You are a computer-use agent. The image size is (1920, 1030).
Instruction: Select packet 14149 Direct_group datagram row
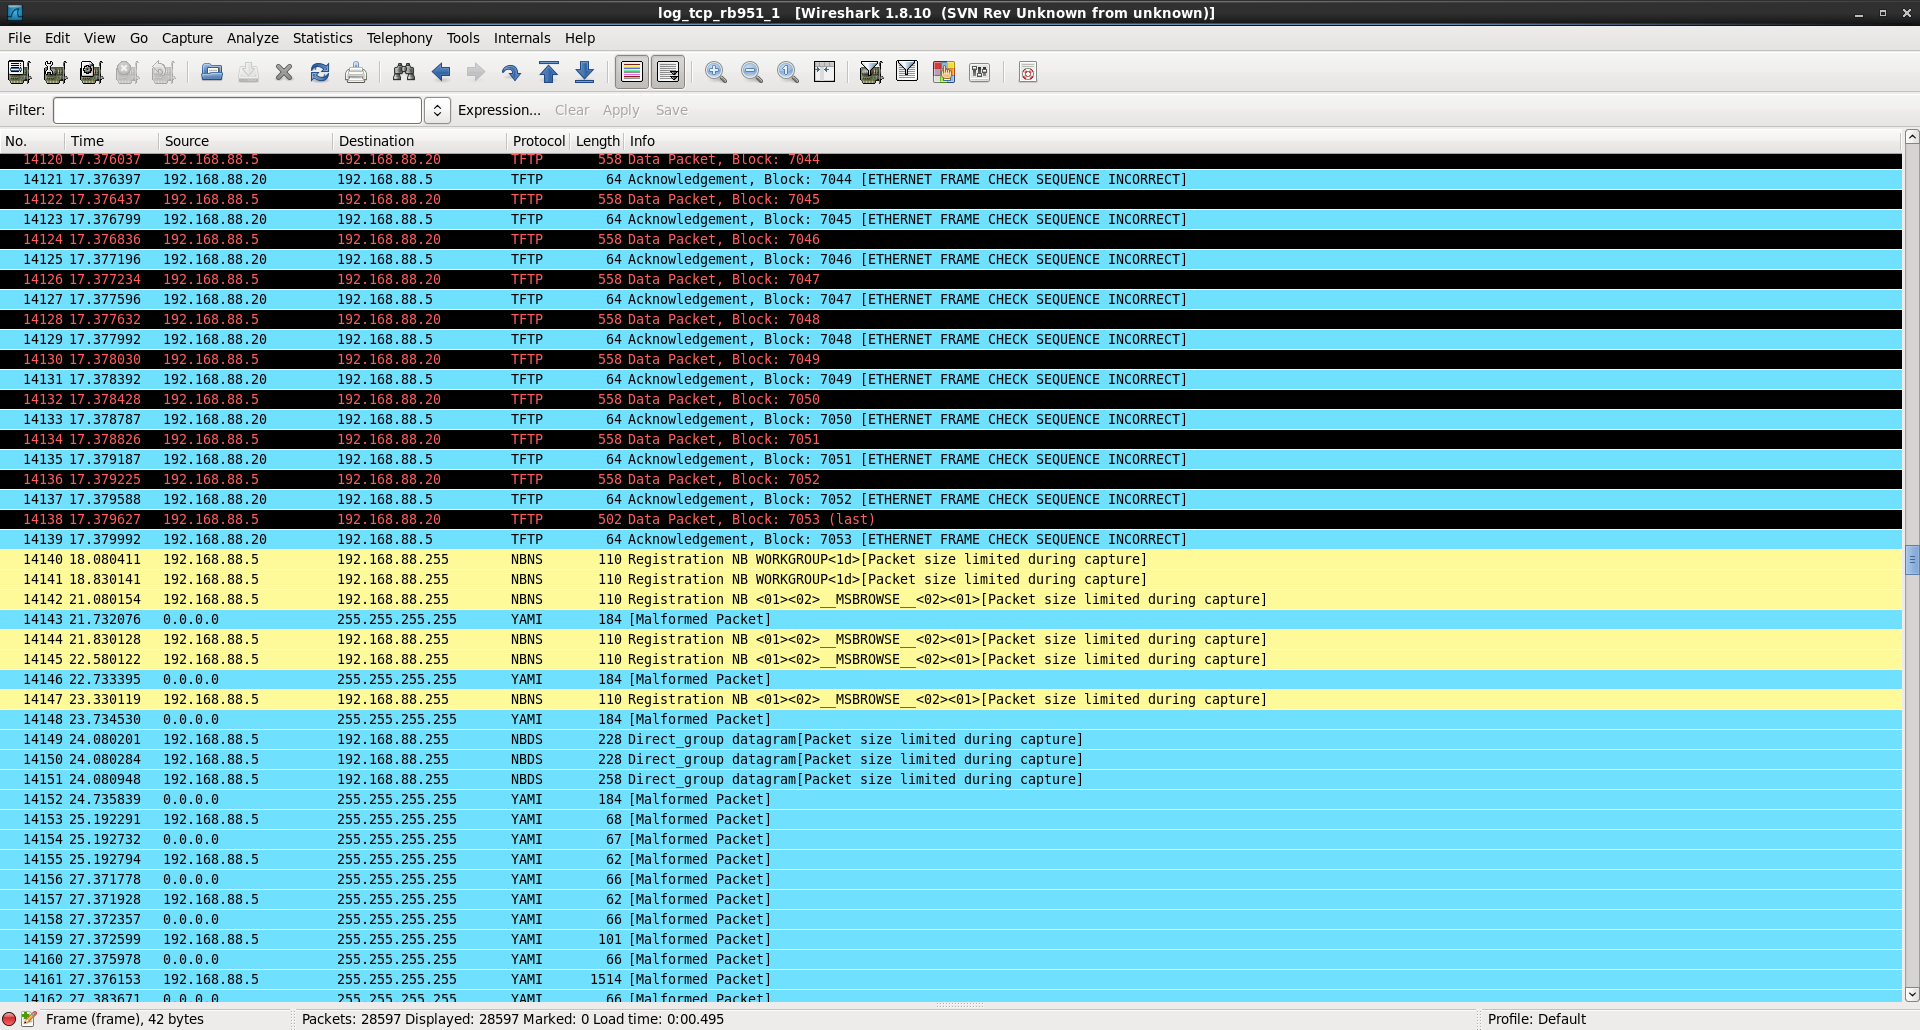pyautogui.click(x=950, y=739)
